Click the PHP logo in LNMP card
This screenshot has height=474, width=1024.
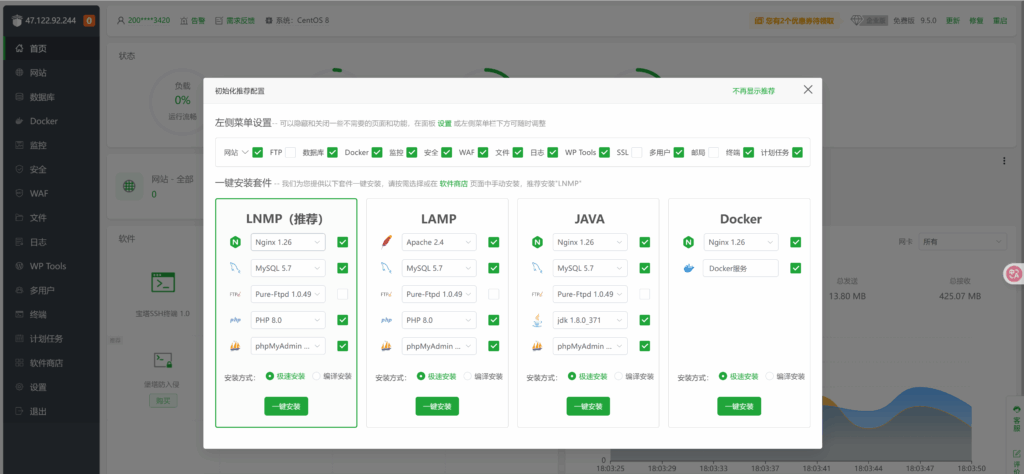click(x=235, y=320)
